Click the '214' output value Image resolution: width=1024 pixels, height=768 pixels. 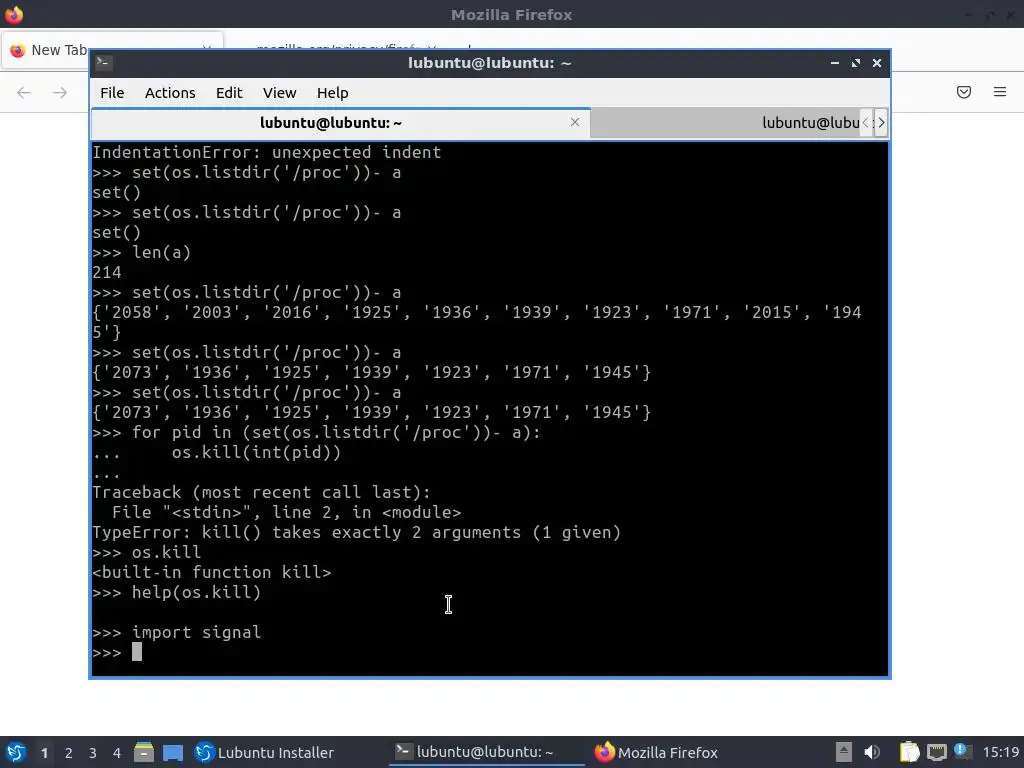point(106,272)
